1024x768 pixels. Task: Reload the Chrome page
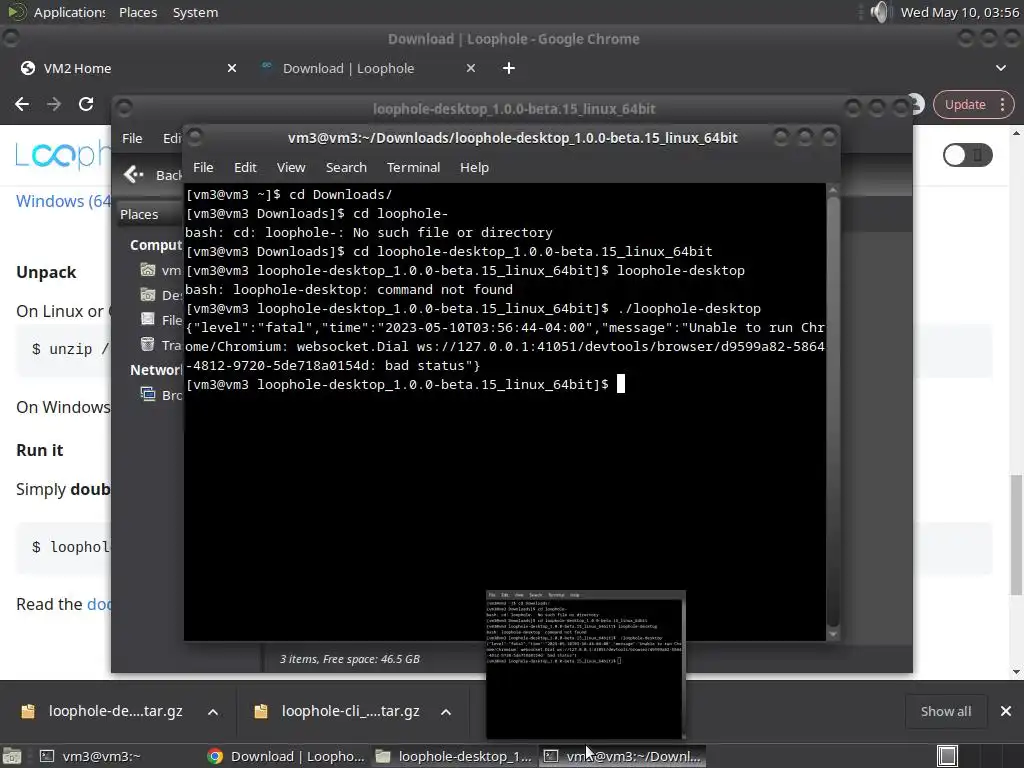click(x=86, y=104)
